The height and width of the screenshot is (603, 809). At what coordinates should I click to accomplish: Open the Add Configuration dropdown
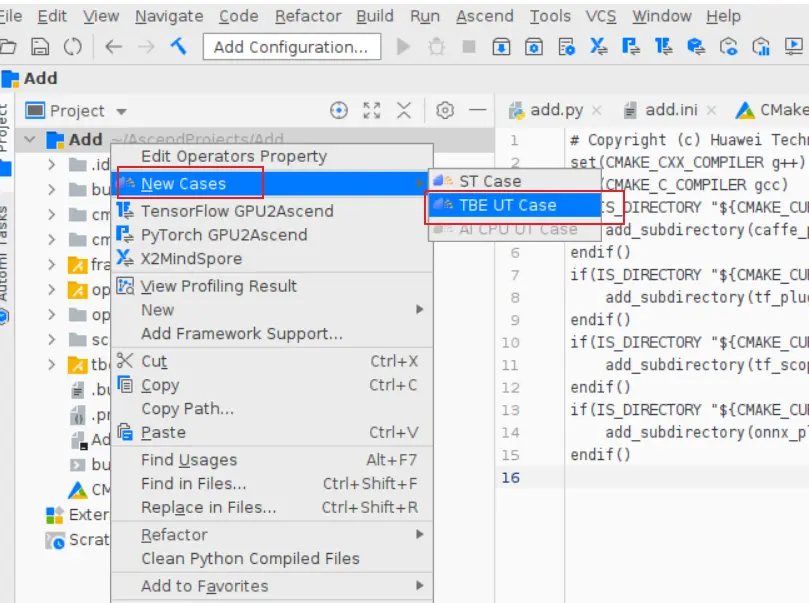(x=292, y=47)
